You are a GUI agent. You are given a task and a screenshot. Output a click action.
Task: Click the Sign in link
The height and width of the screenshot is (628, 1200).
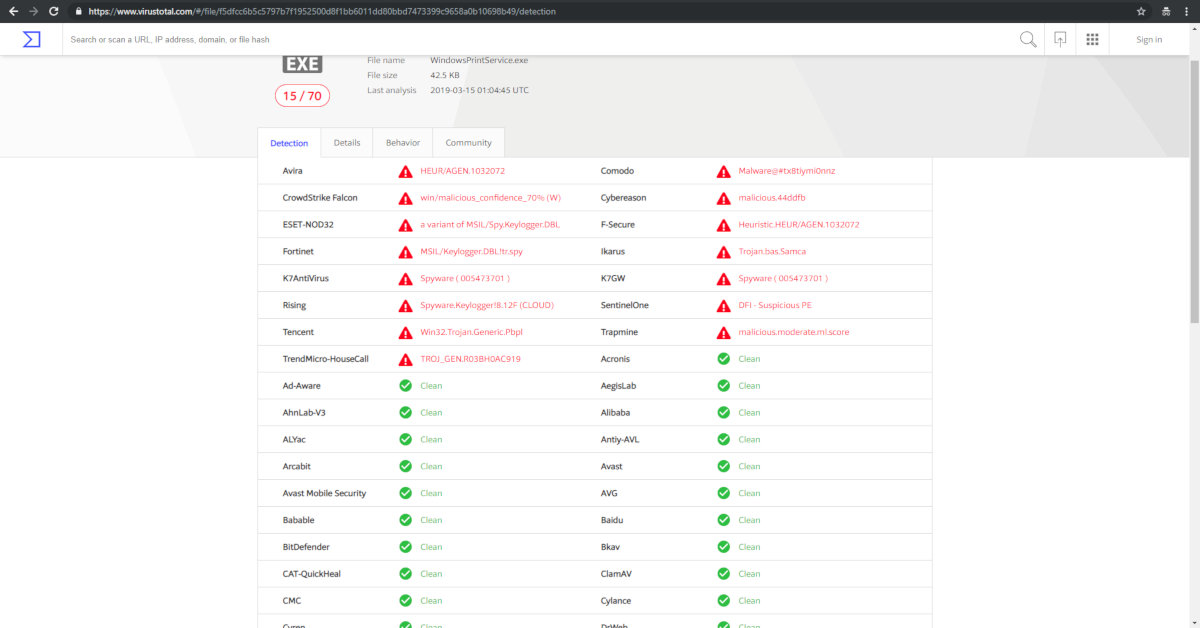coord(1149,40)
